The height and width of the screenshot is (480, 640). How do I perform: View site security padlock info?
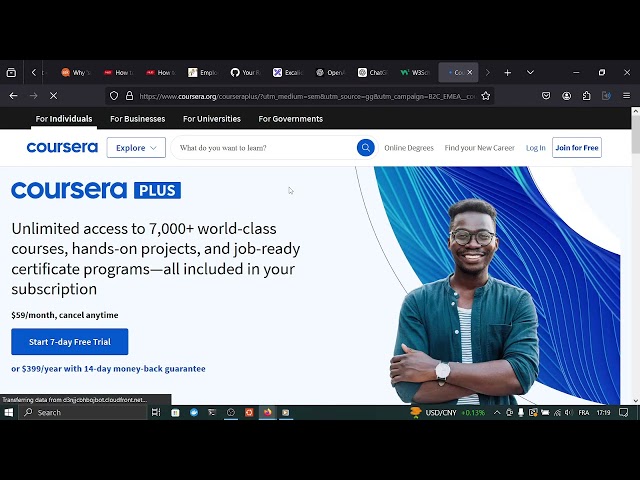pos(129,96)
